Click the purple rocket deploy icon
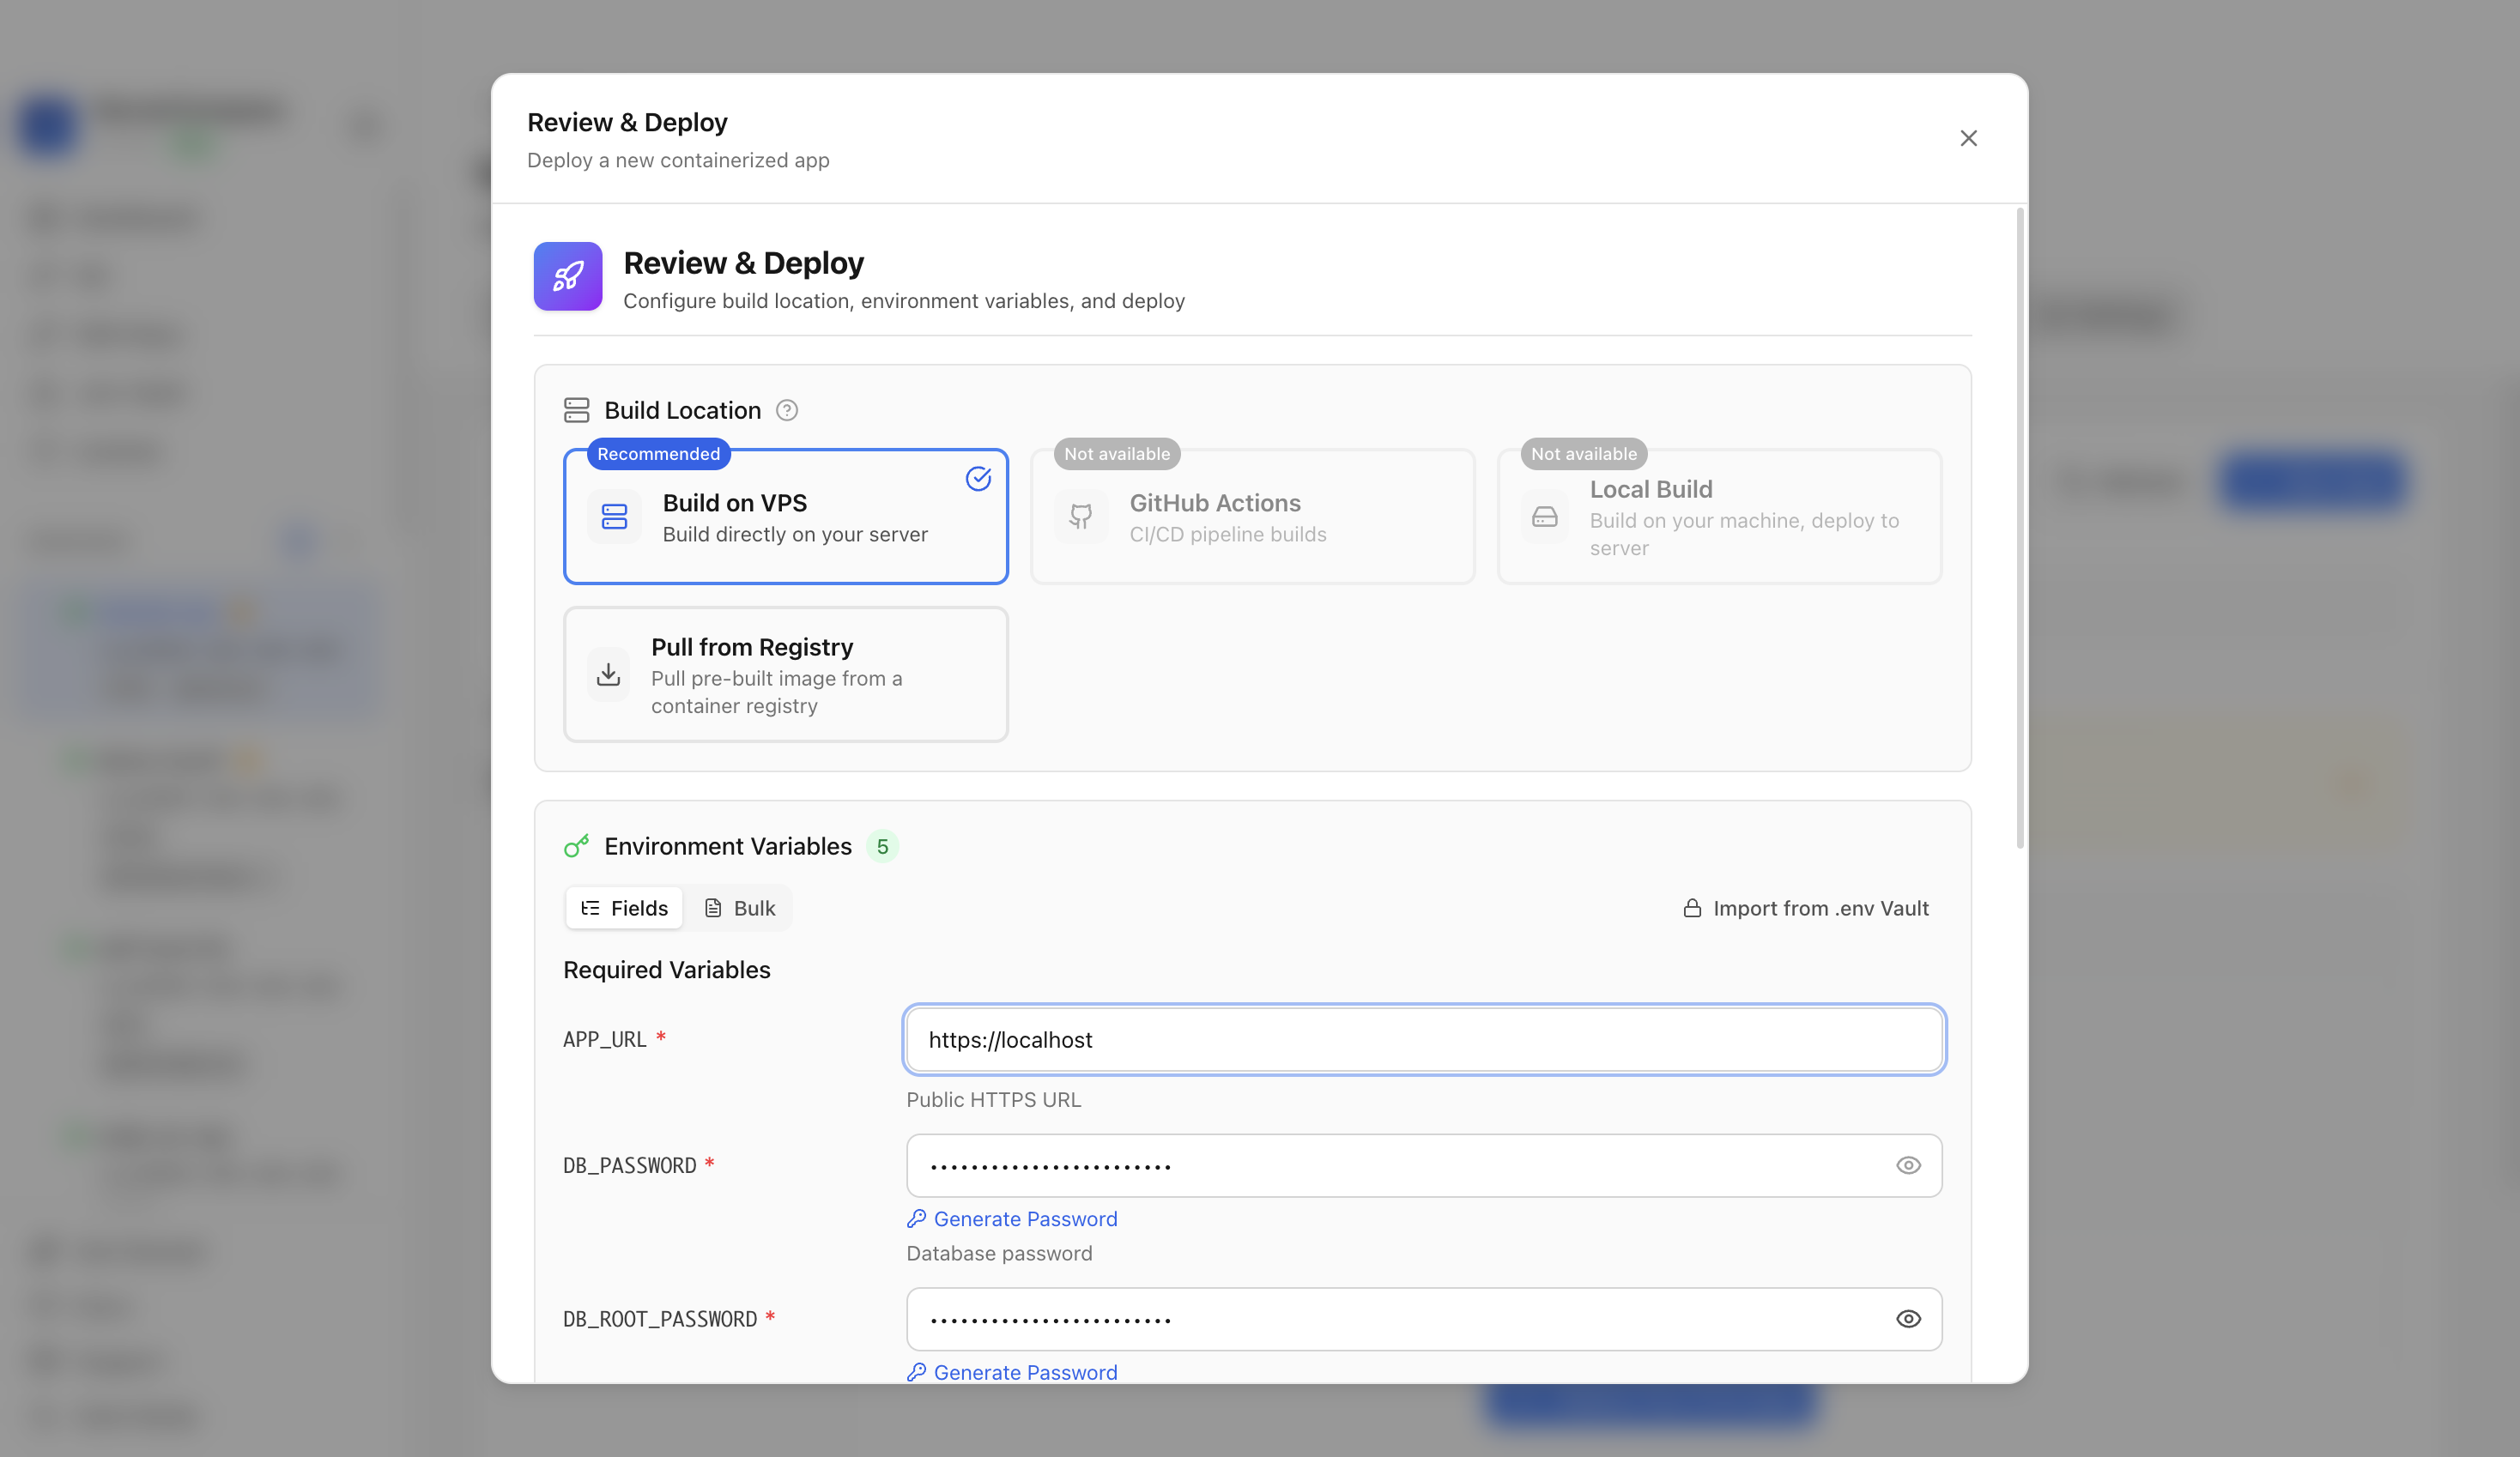 click(568, 276)
